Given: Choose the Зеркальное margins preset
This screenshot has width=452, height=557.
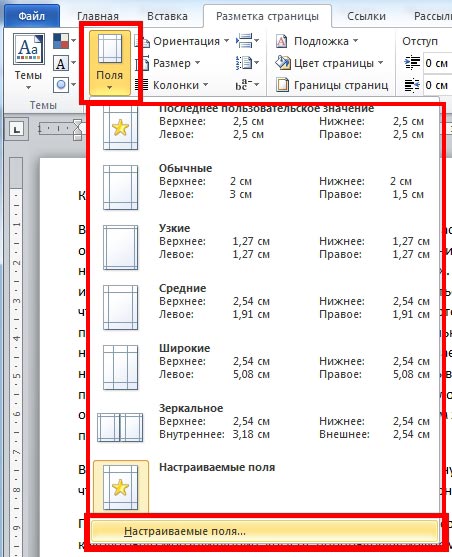Looking at the screenshot, I should pos(264,427).
